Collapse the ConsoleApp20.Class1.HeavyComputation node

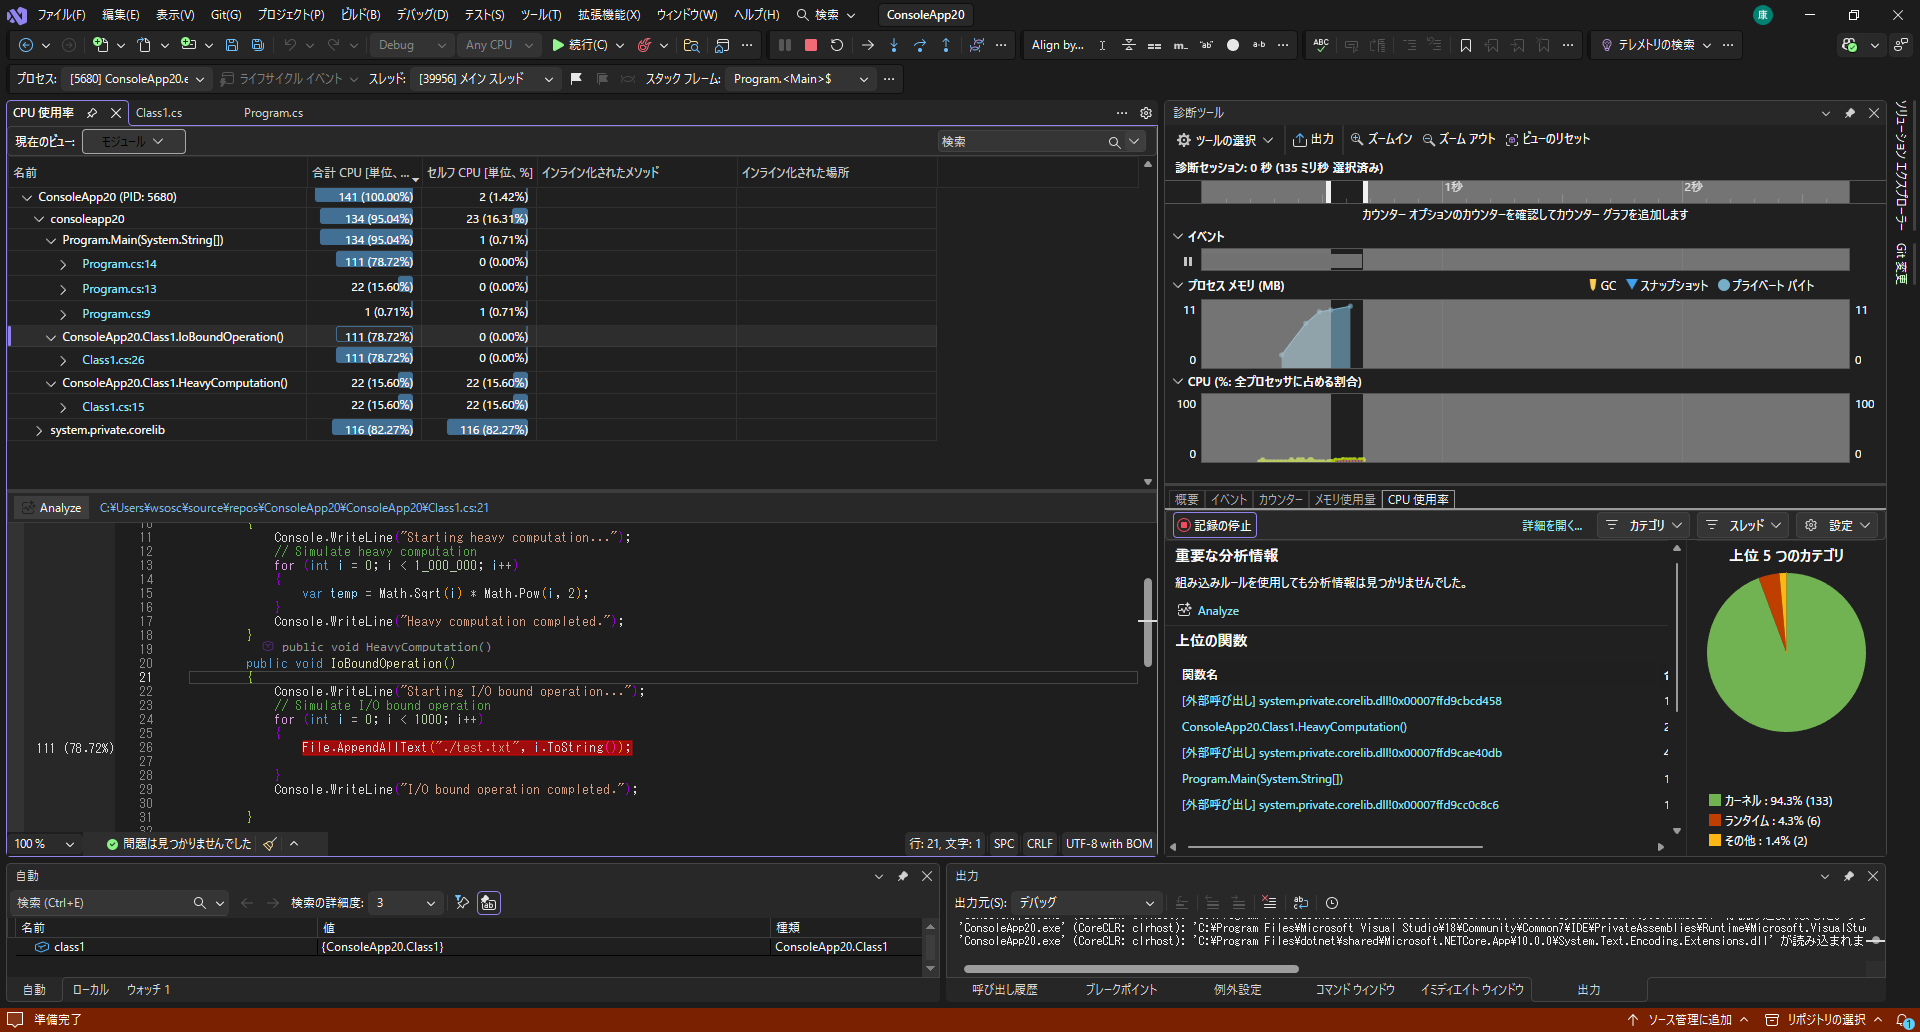pos(51,382)
